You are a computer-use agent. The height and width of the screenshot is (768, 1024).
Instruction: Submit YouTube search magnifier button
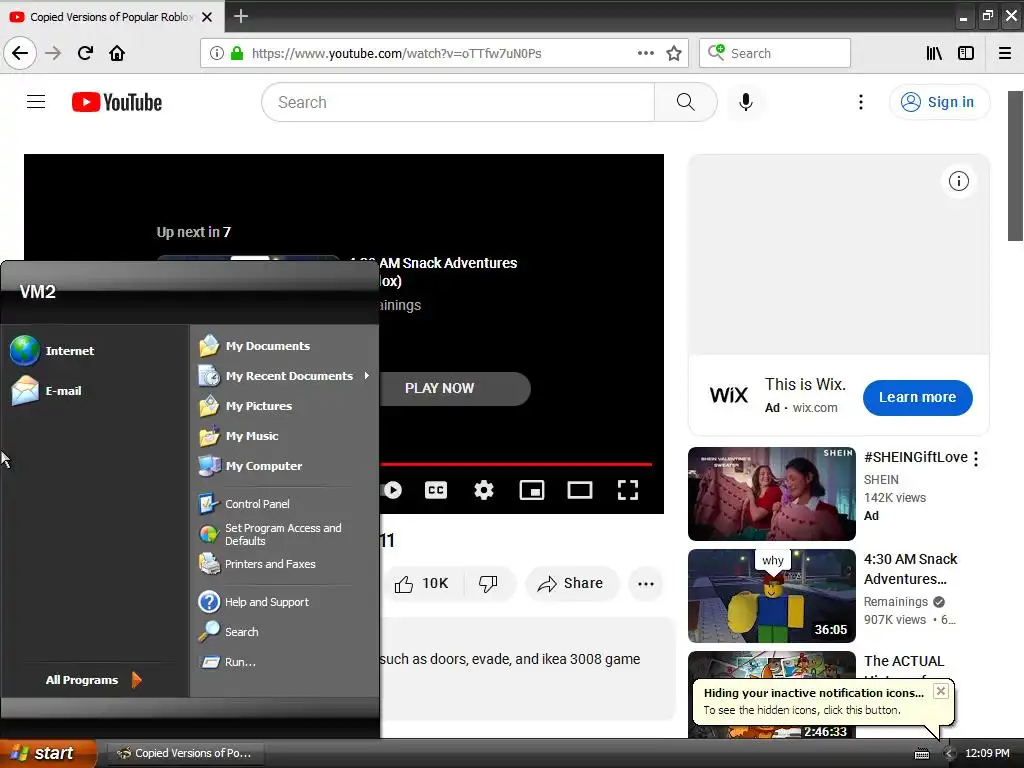[685, 102]
